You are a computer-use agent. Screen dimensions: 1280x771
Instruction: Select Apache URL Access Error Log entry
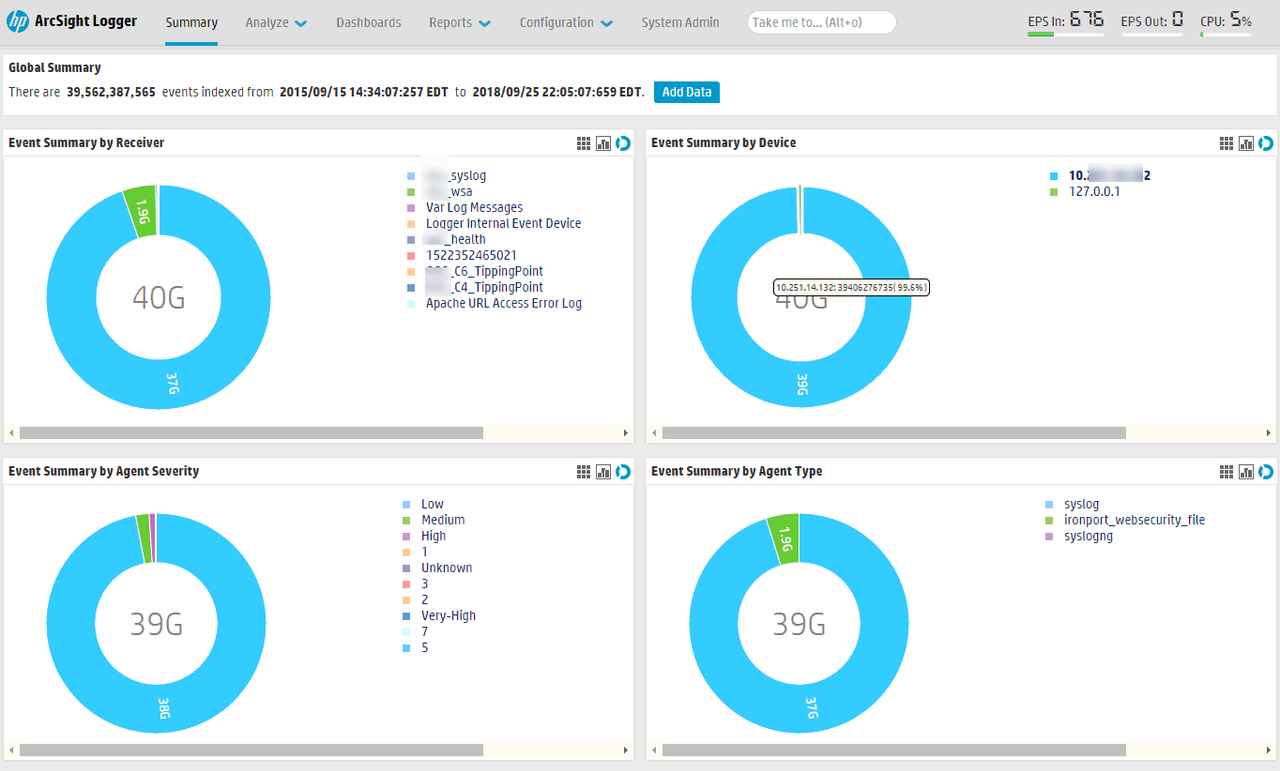pos(503,304)
